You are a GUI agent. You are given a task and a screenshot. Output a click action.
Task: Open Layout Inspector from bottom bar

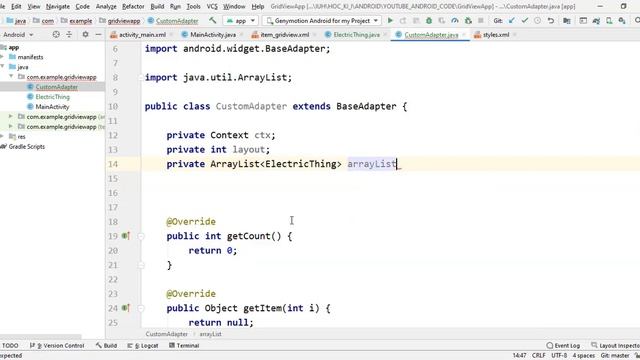tap(616, 345)
